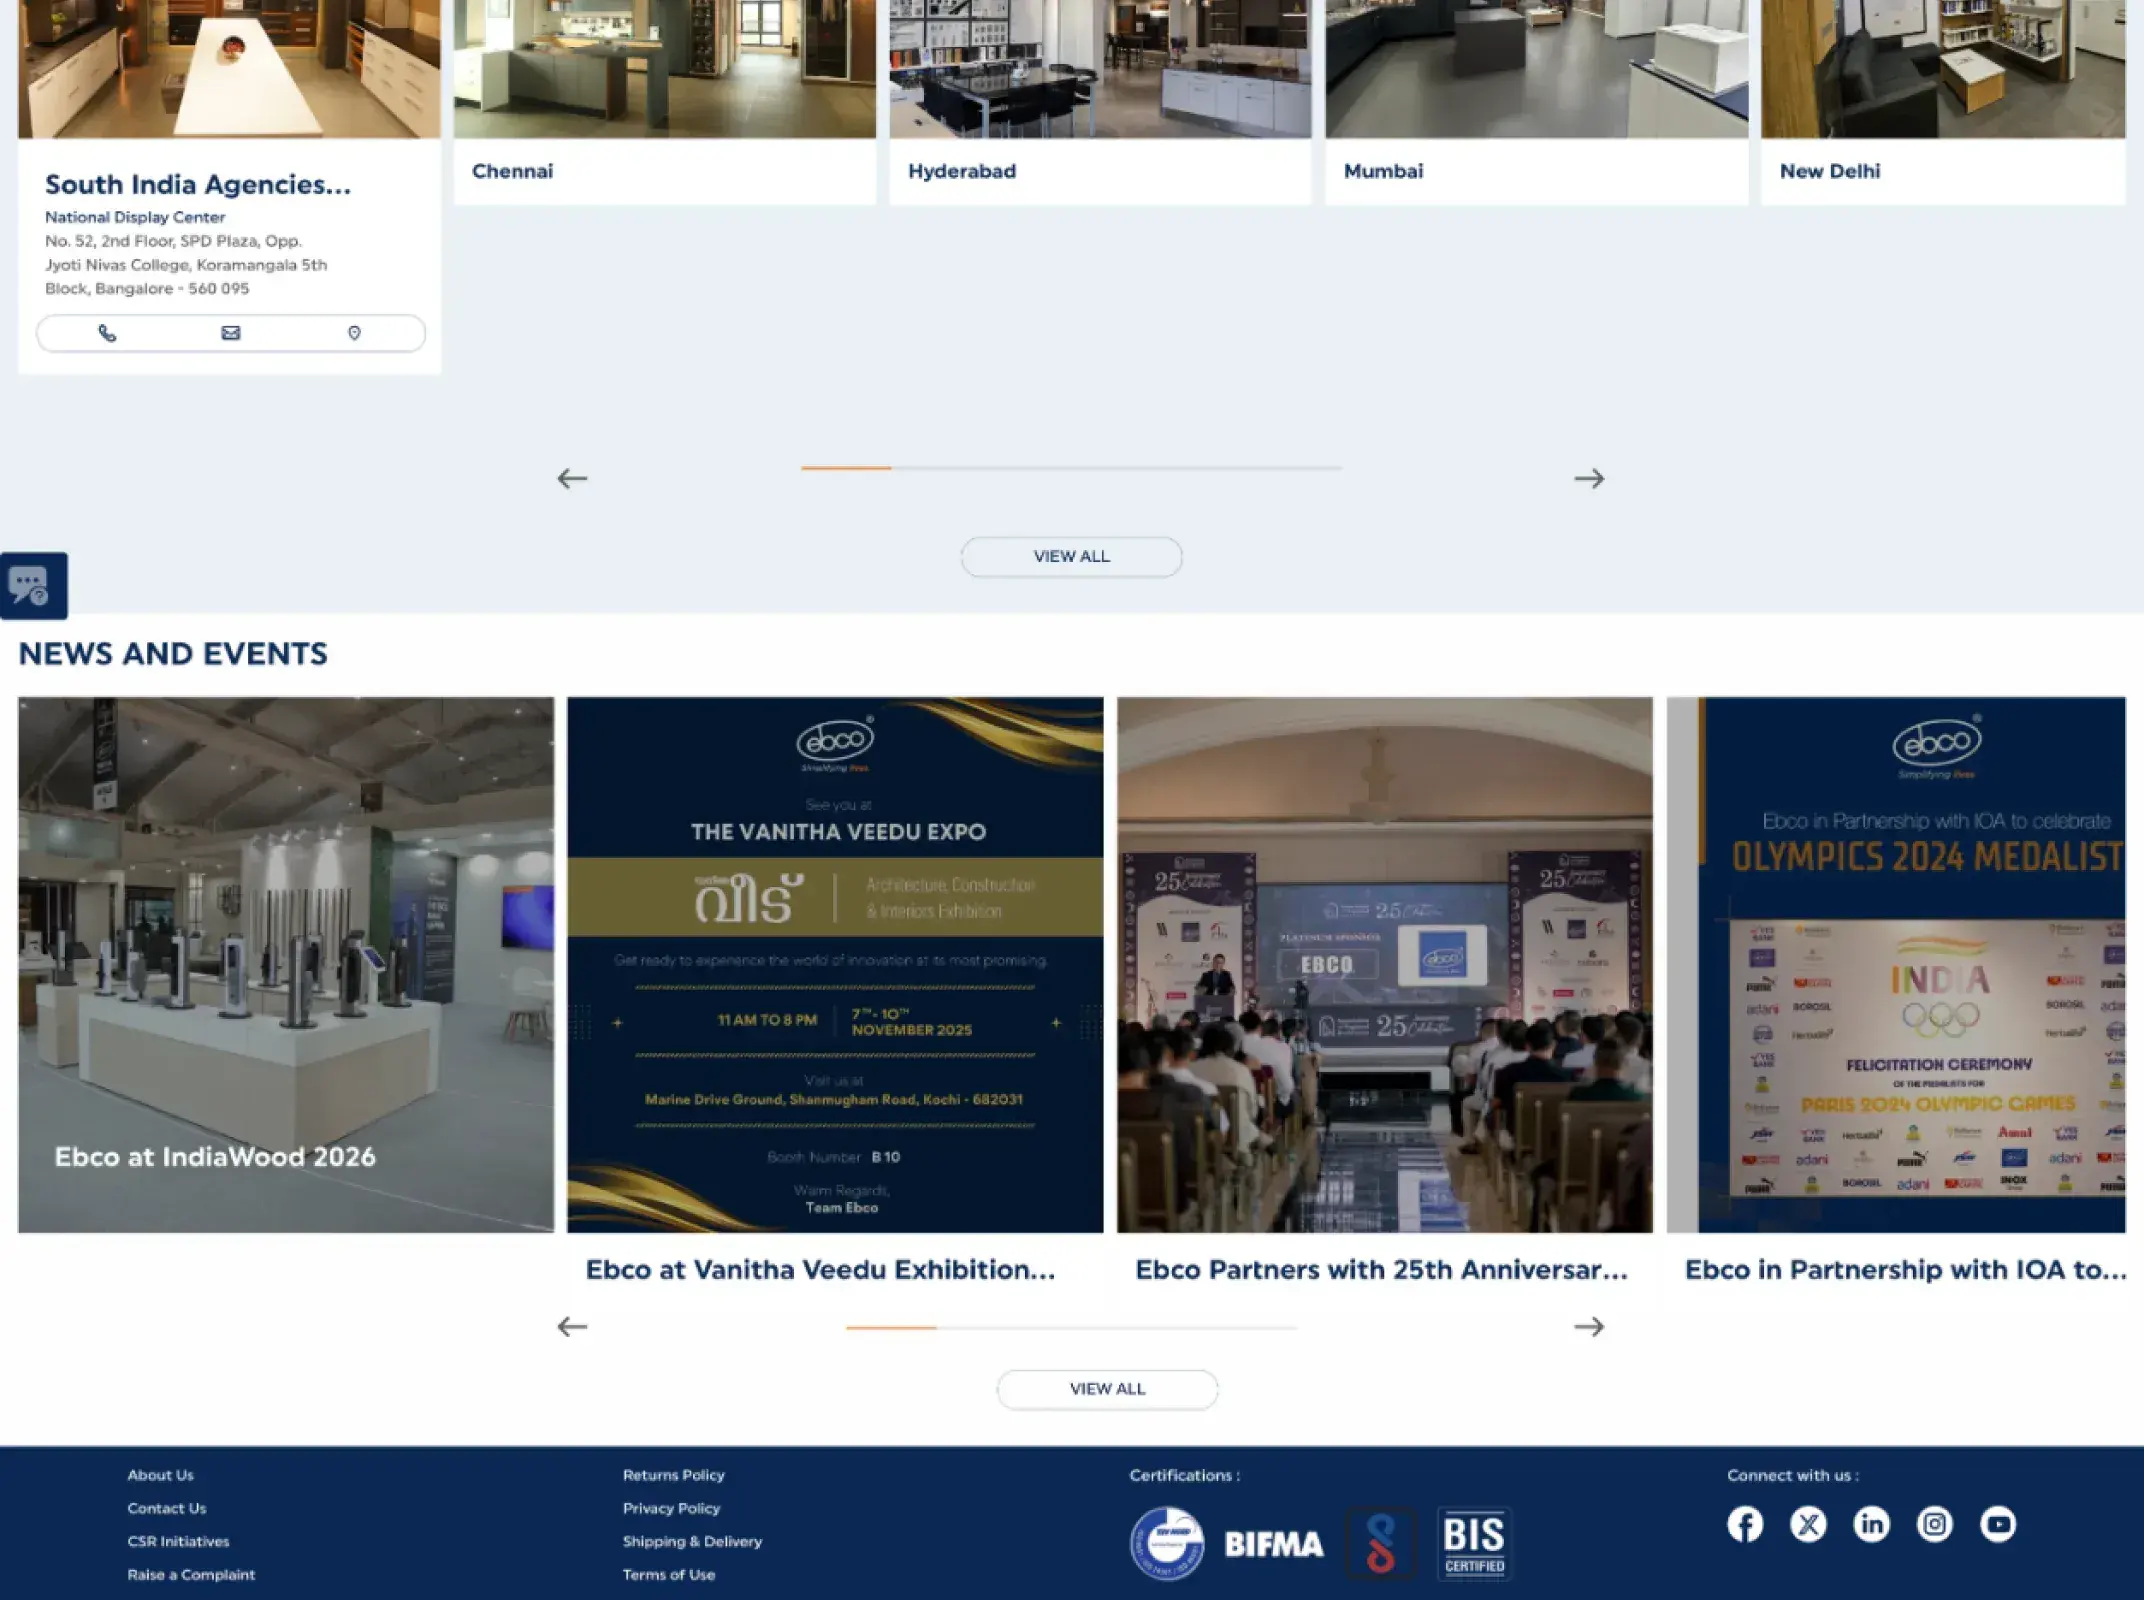Click Ebco in Partnership with IOA title
The width and height of the screenshot is (2144, 1600).
click(x=1905, y=1269)
